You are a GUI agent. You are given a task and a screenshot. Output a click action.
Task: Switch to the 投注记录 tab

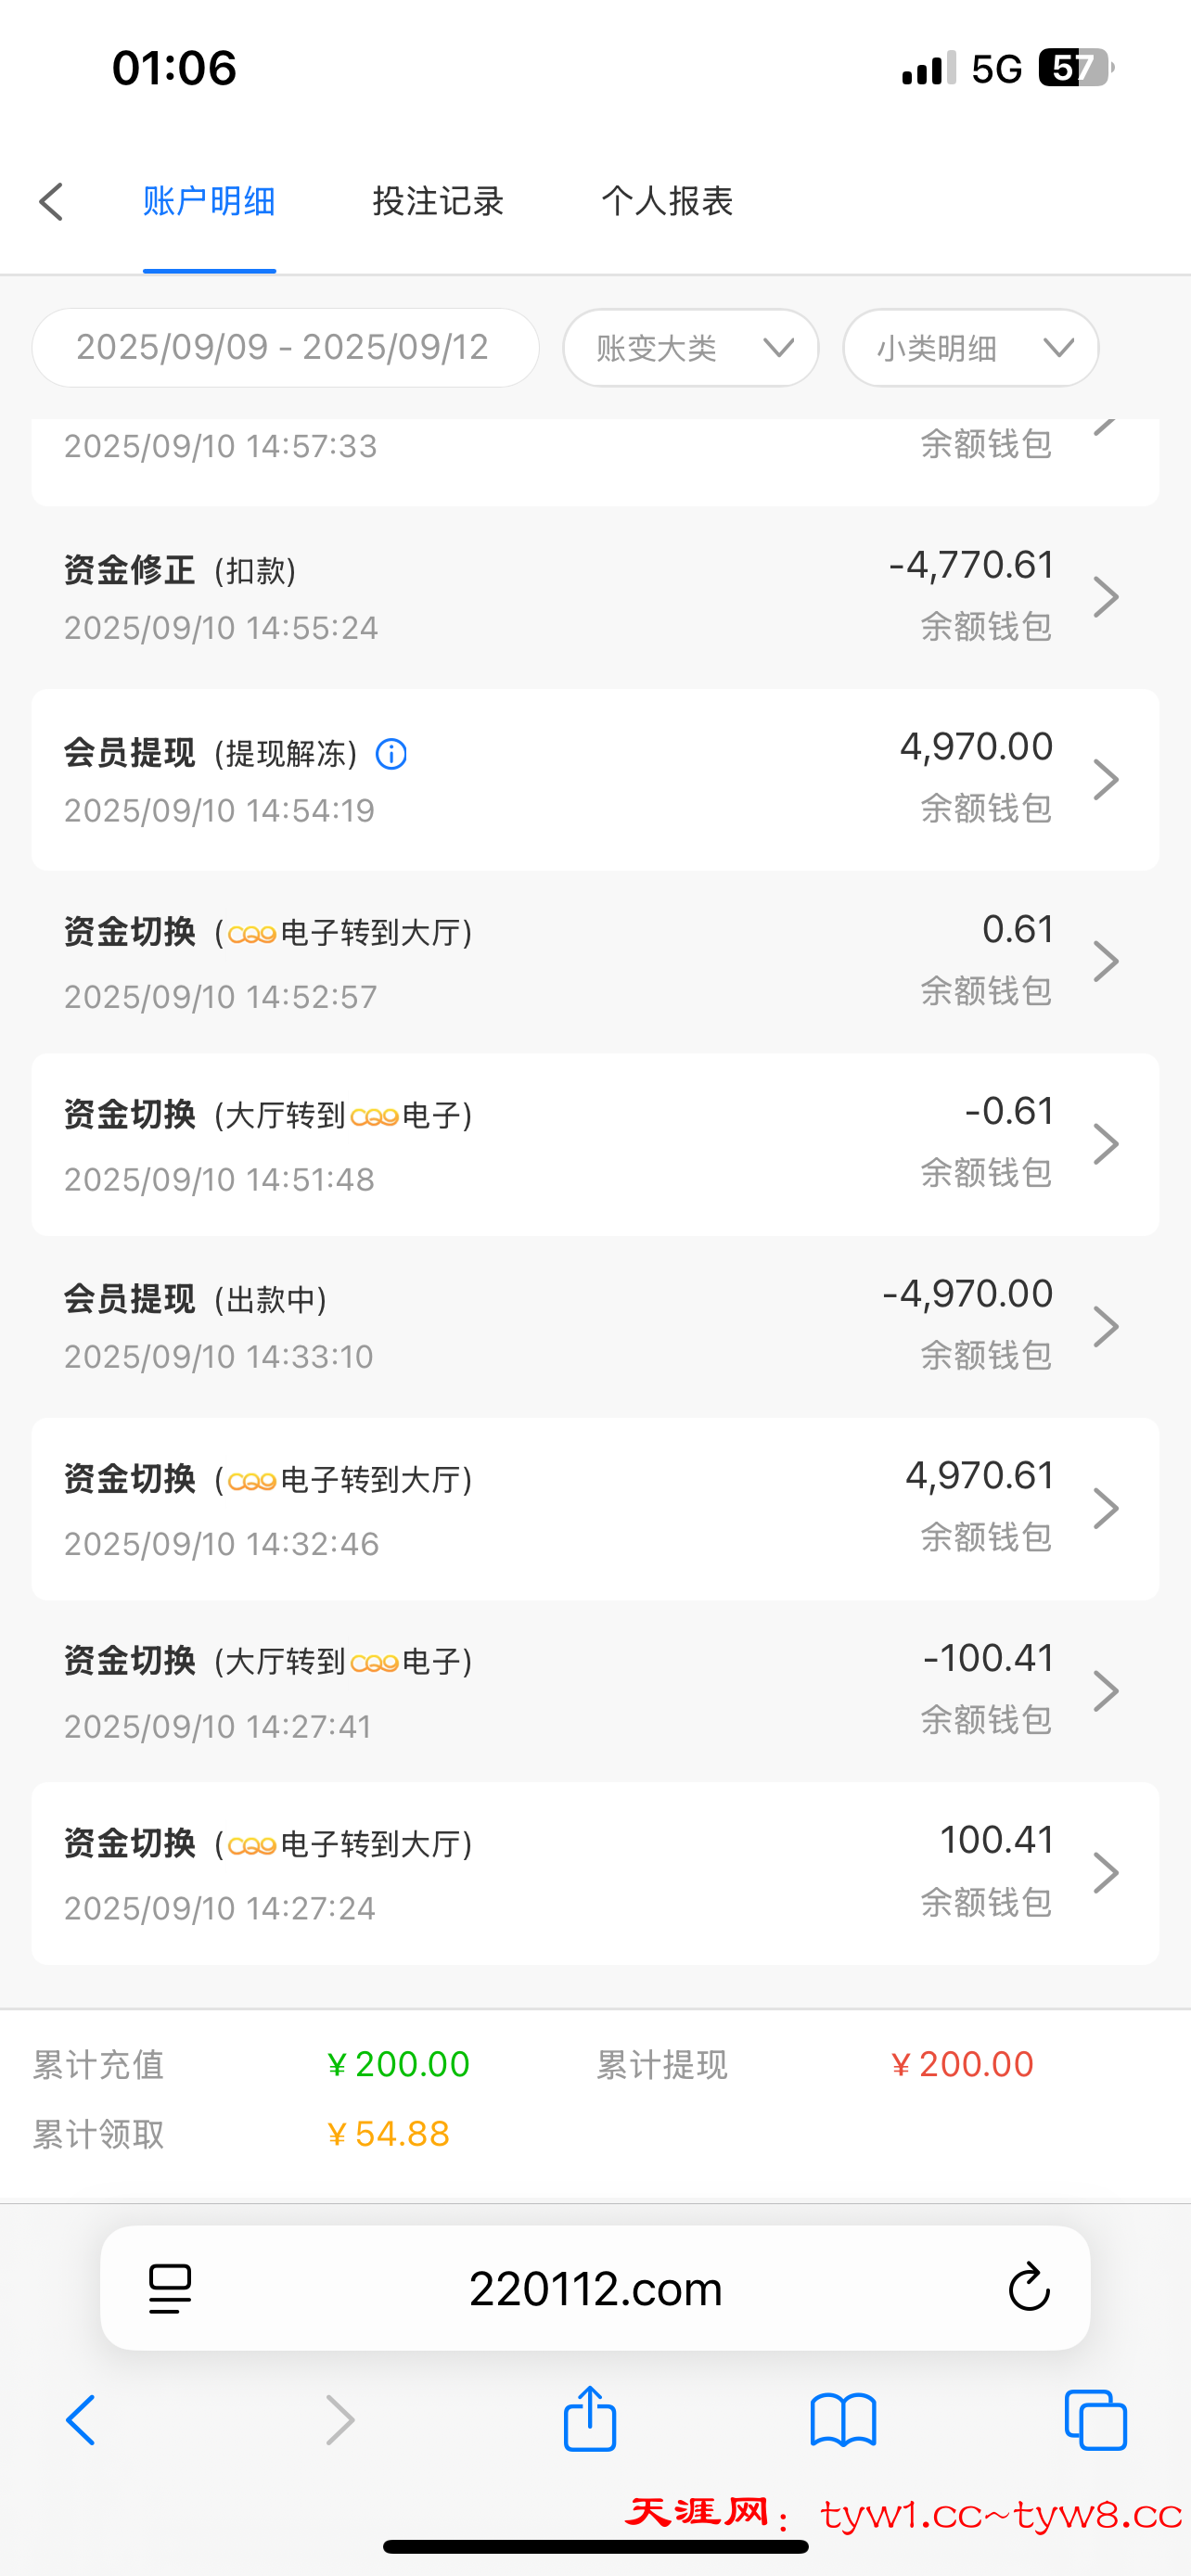click(x=438, y=202)
